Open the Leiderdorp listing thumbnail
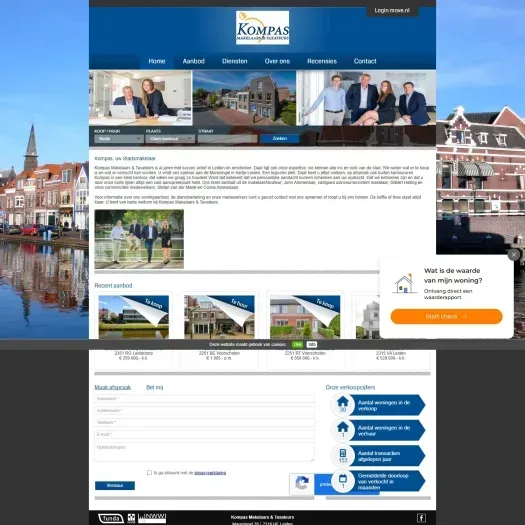 (134, 317)
